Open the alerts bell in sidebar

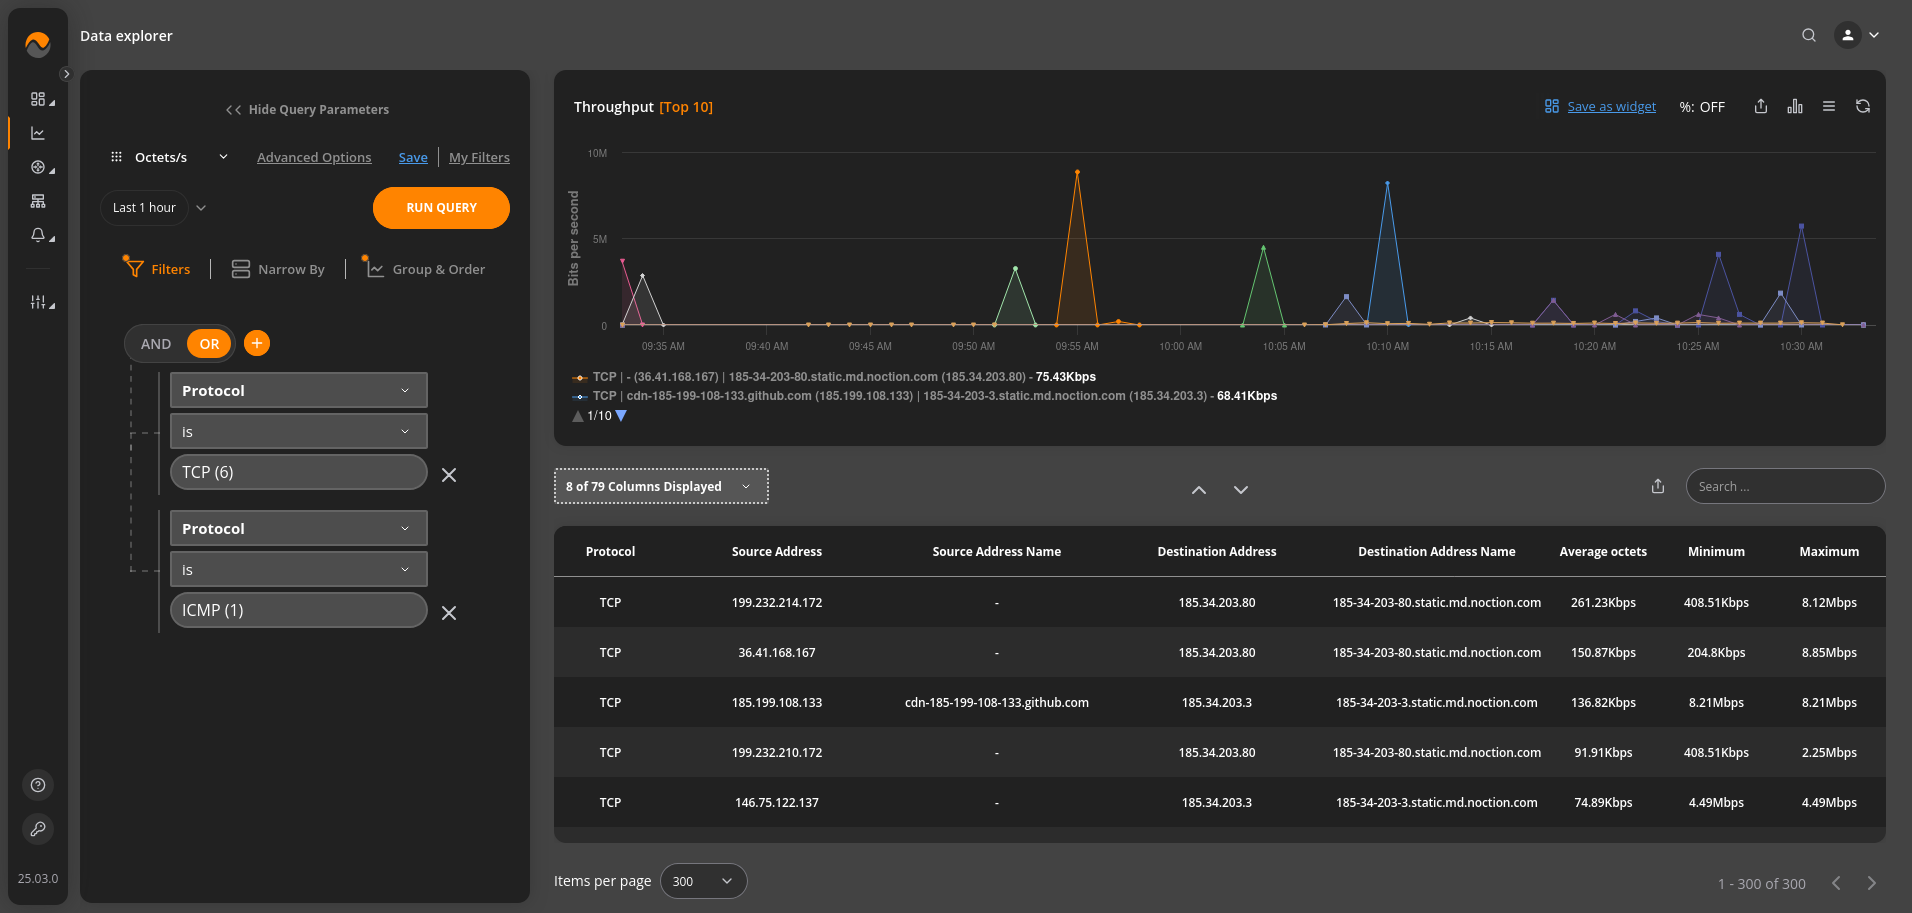pyautogui.click(x=38, y=235)
